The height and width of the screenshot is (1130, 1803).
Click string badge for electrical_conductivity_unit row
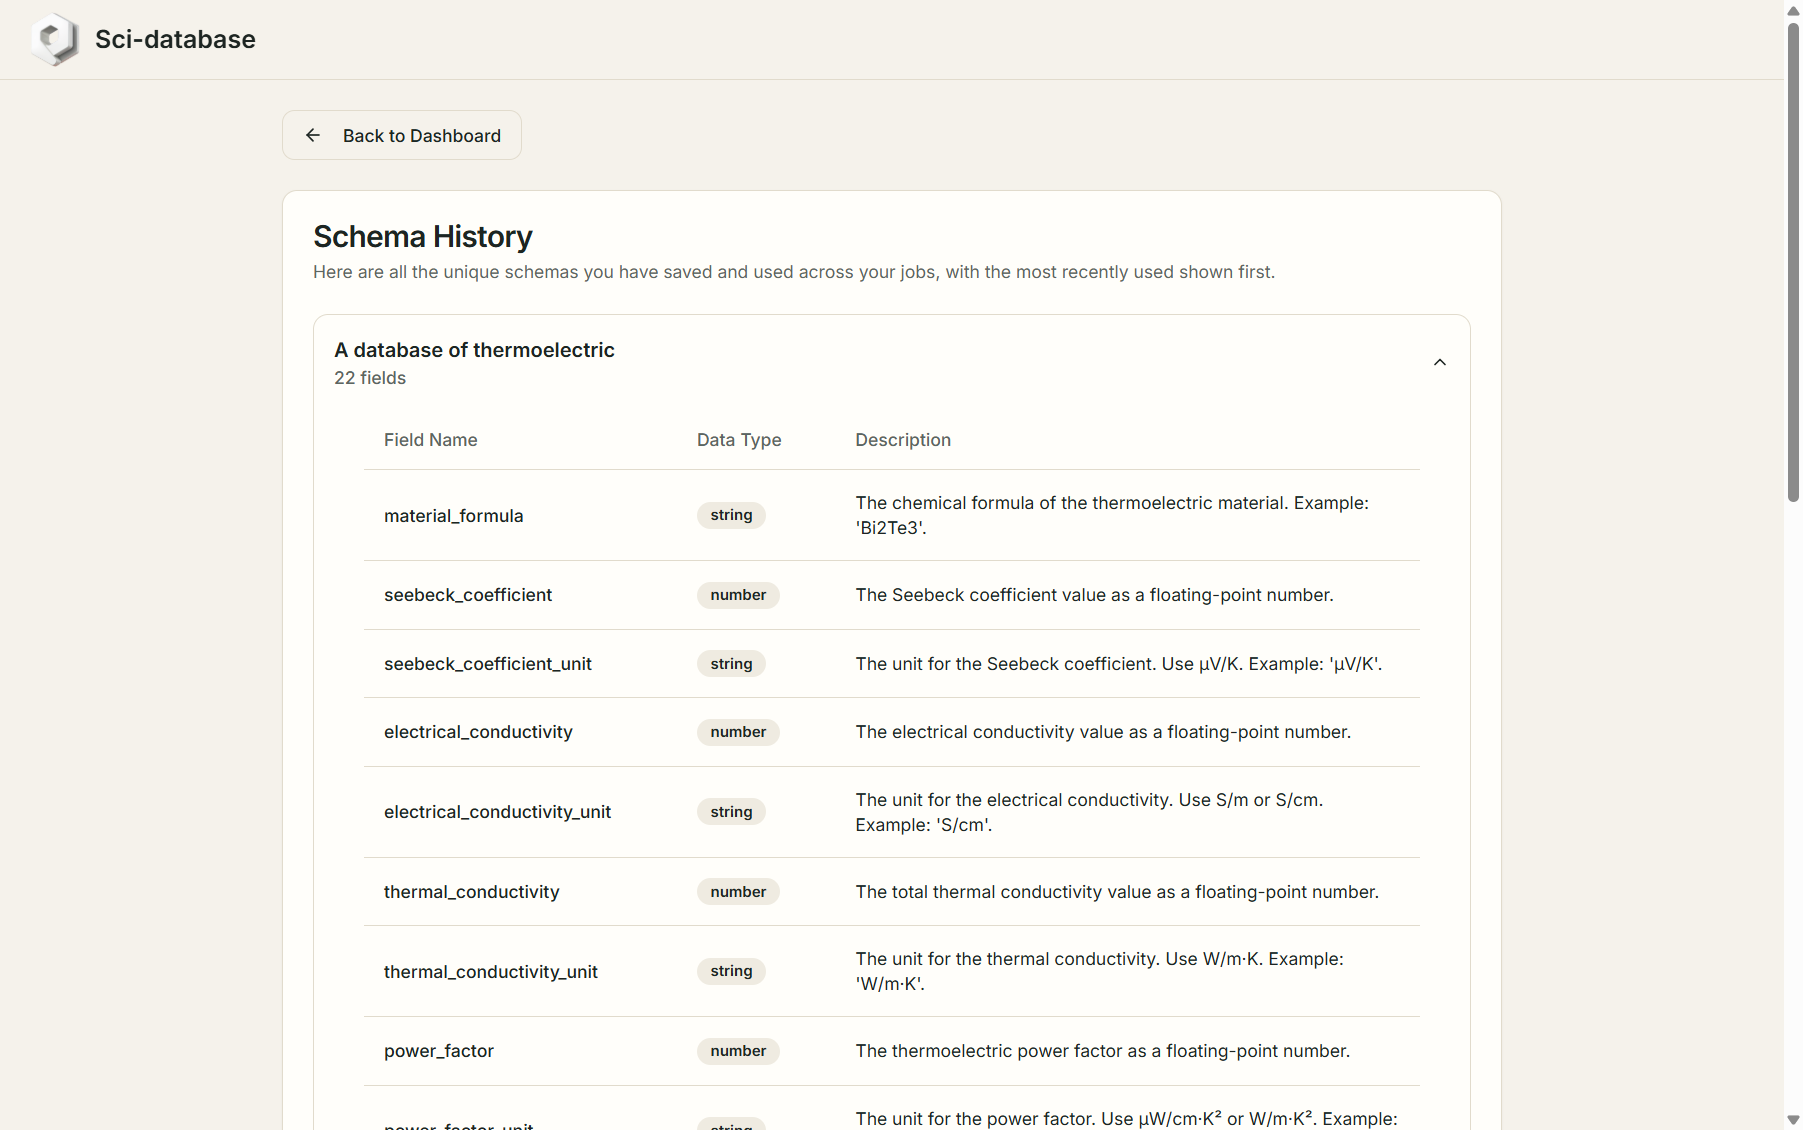(731, 812)
